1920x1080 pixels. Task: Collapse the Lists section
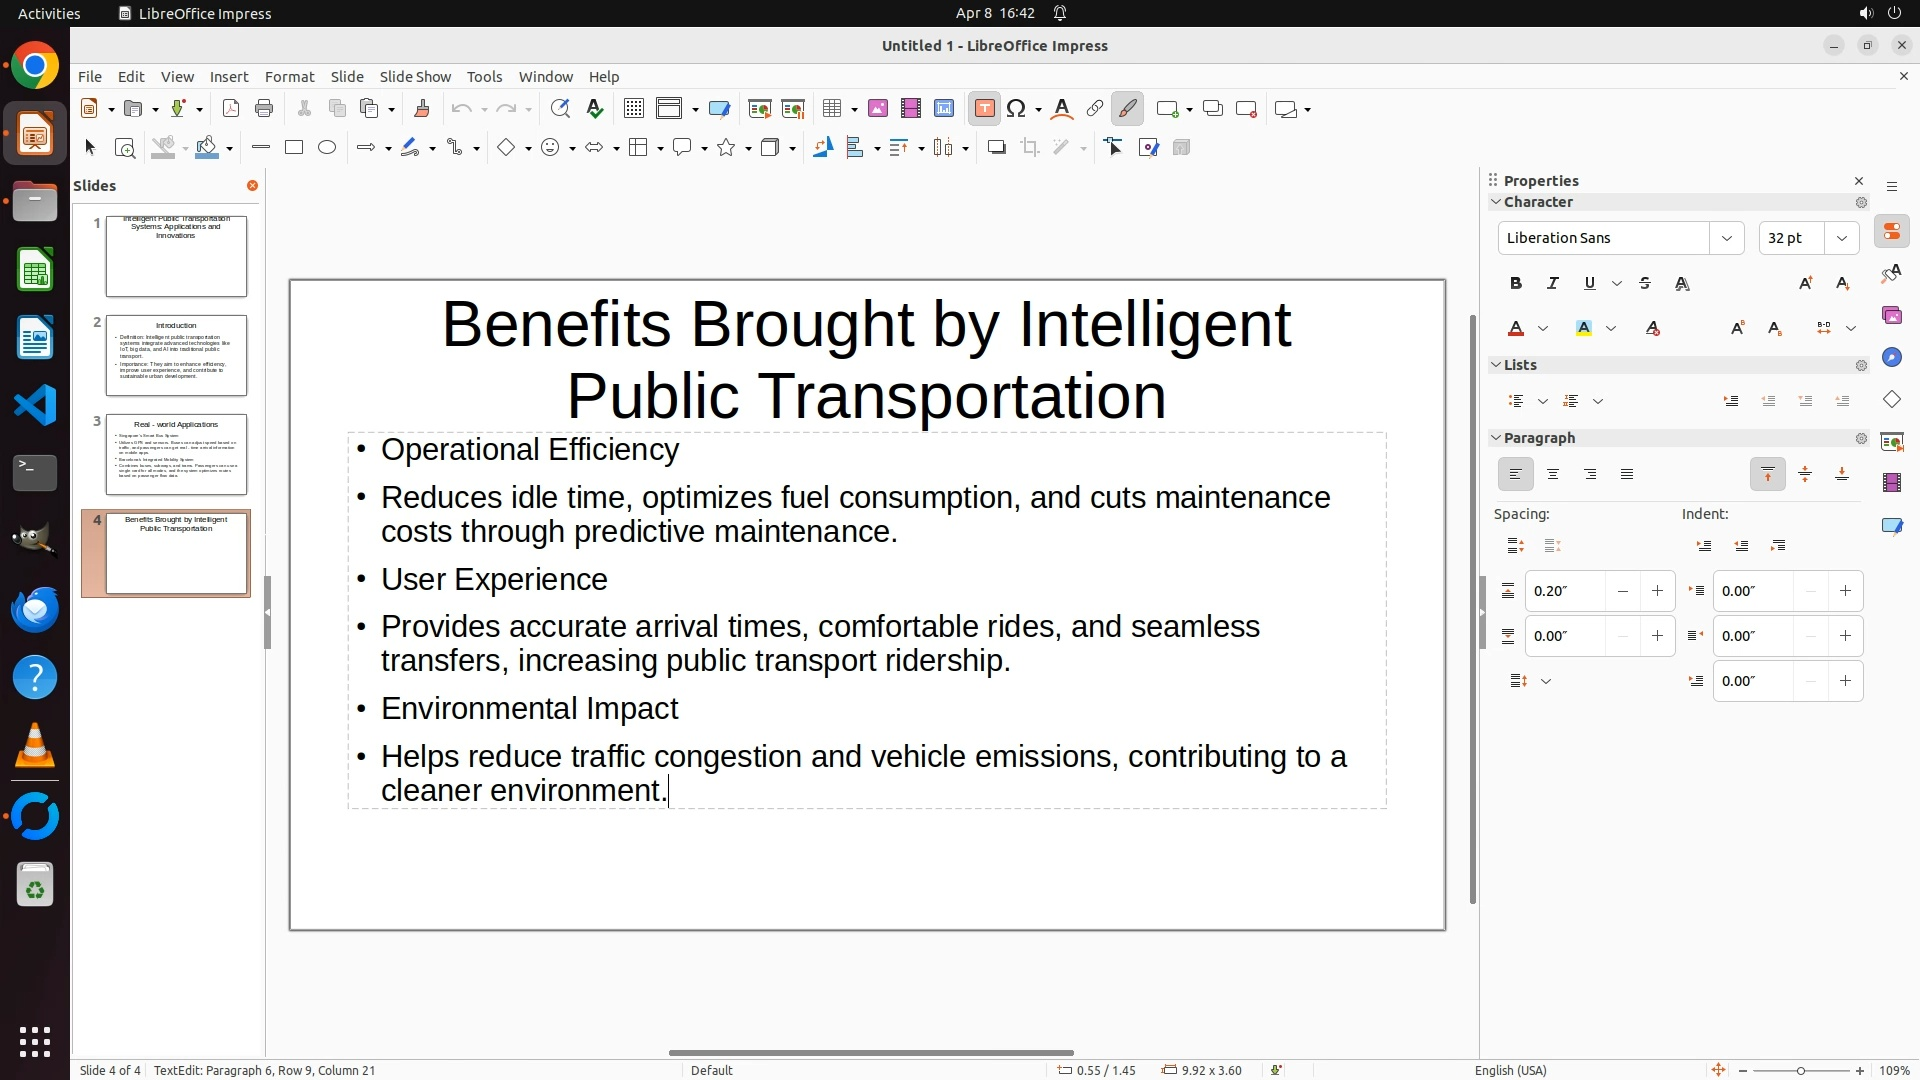point(1497,365)
